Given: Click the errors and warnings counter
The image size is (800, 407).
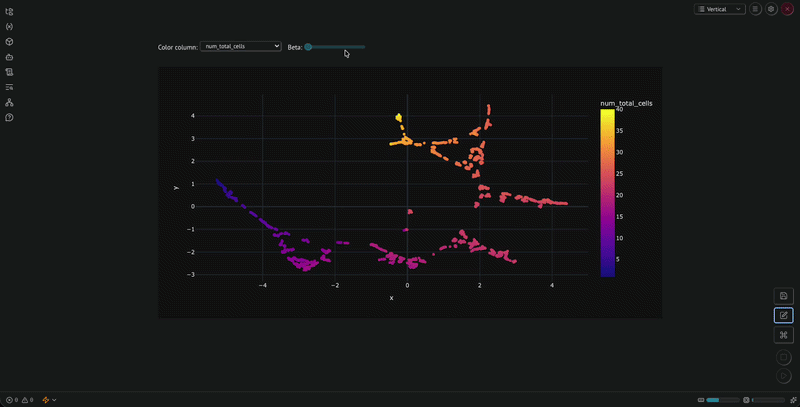Looking at the screenshot, I should pyautogui.click(x=20, y=400).
